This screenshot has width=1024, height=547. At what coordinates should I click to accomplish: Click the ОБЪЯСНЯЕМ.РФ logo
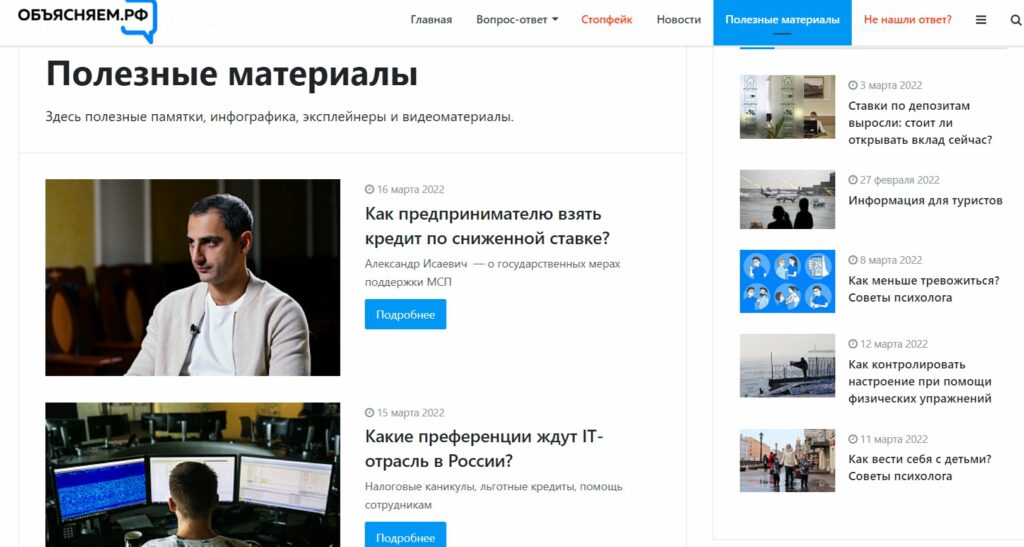click(x=88, y=20)
